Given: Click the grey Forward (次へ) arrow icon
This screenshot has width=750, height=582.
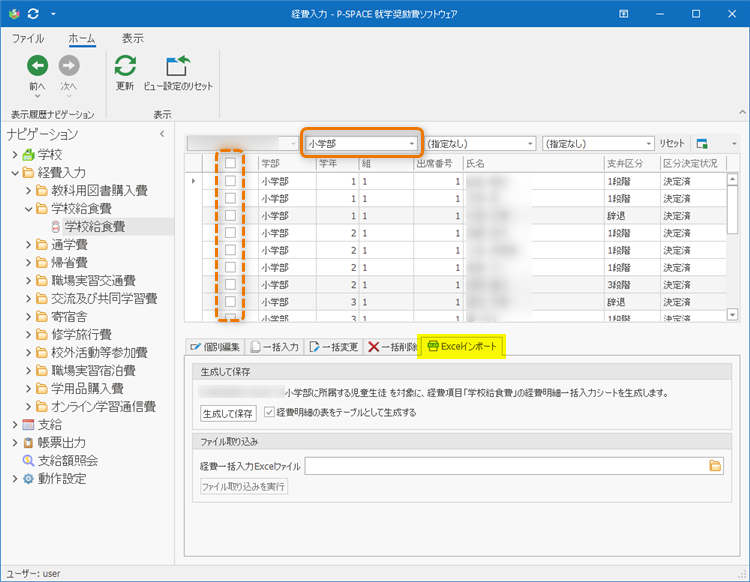Looking at the screenshot, I should point(69,66).
